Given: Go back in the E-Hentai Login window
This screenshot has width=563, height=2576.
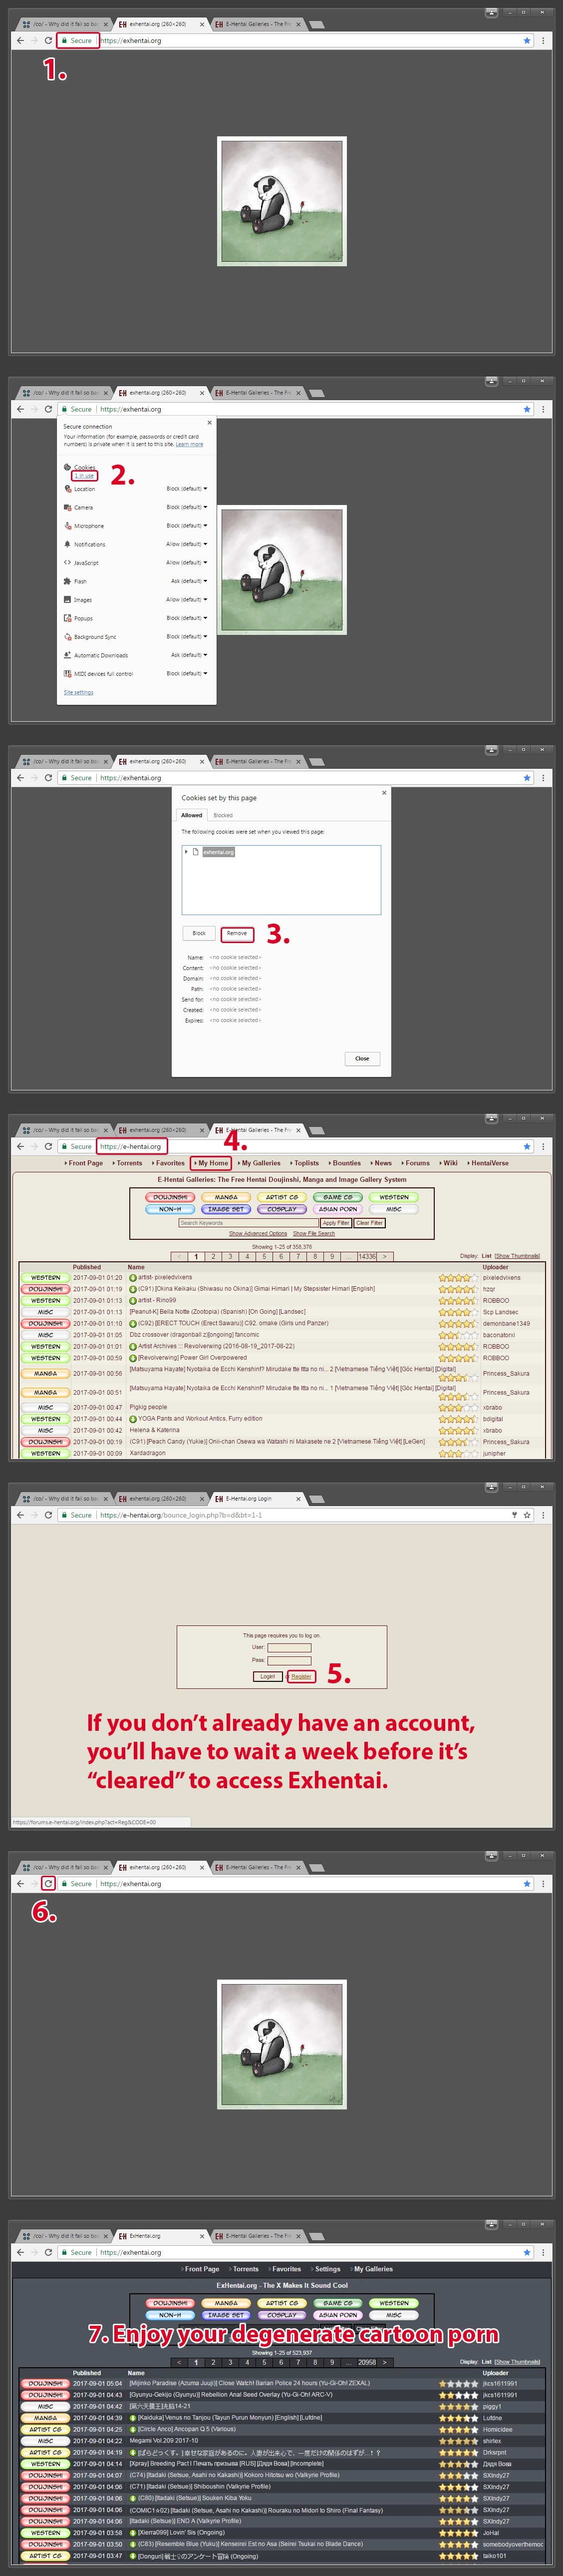Looking at the screenshot, I should (20, 1515).
